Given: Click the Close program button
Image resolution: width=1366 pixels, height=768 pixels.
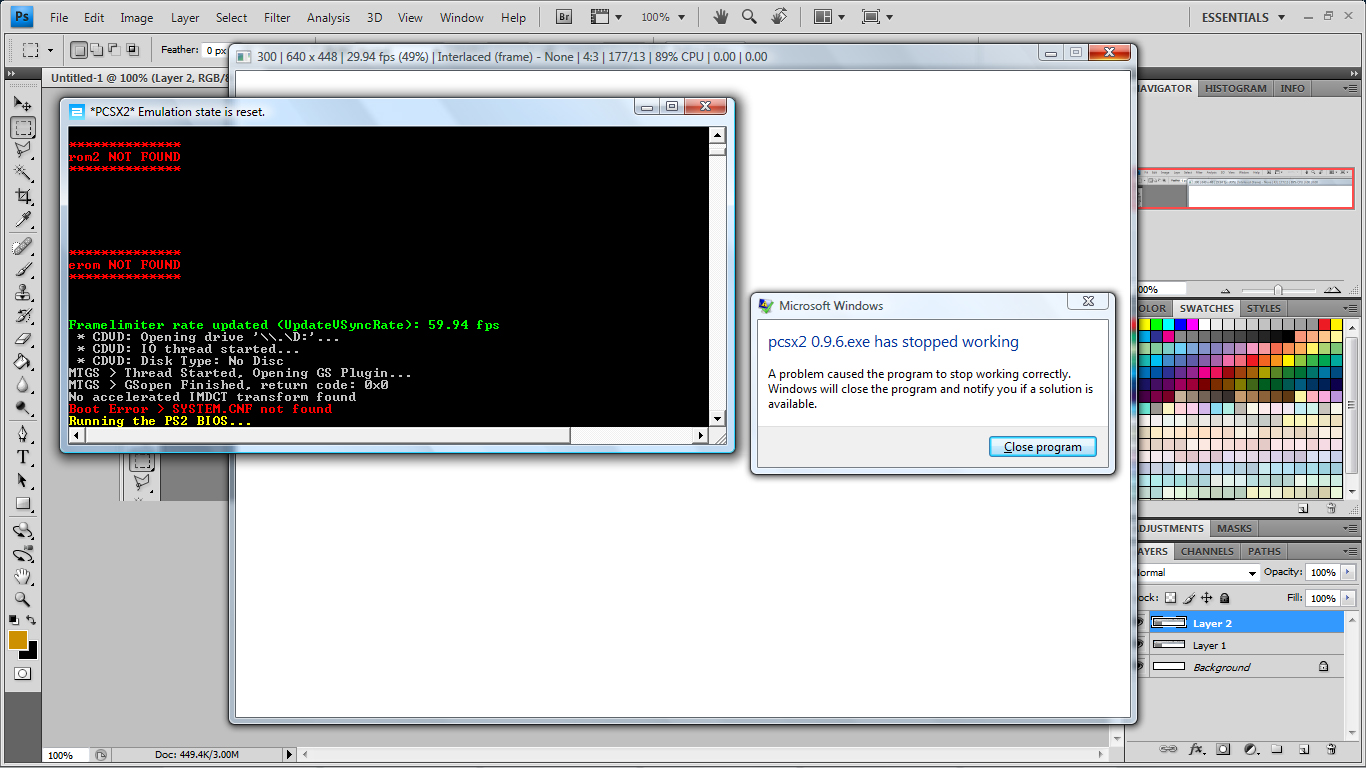Looking at the screenshot, I should pos(1043,447).
